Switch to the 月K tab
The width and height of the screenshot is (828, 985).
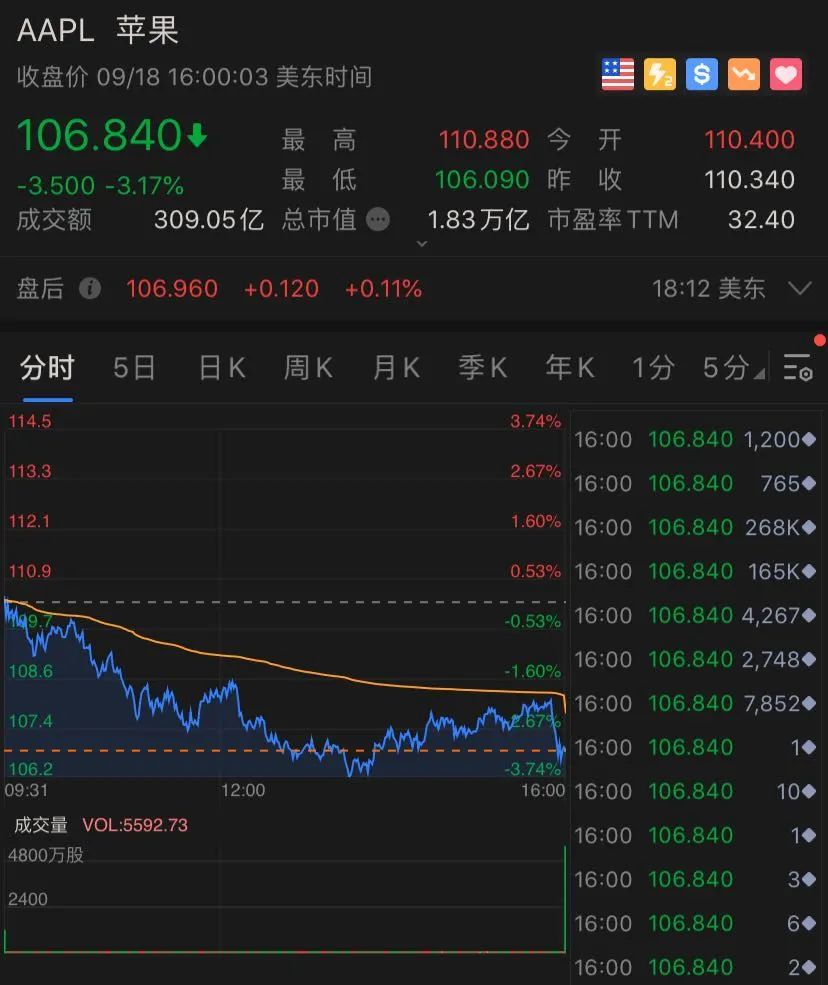tap(396, 367)
